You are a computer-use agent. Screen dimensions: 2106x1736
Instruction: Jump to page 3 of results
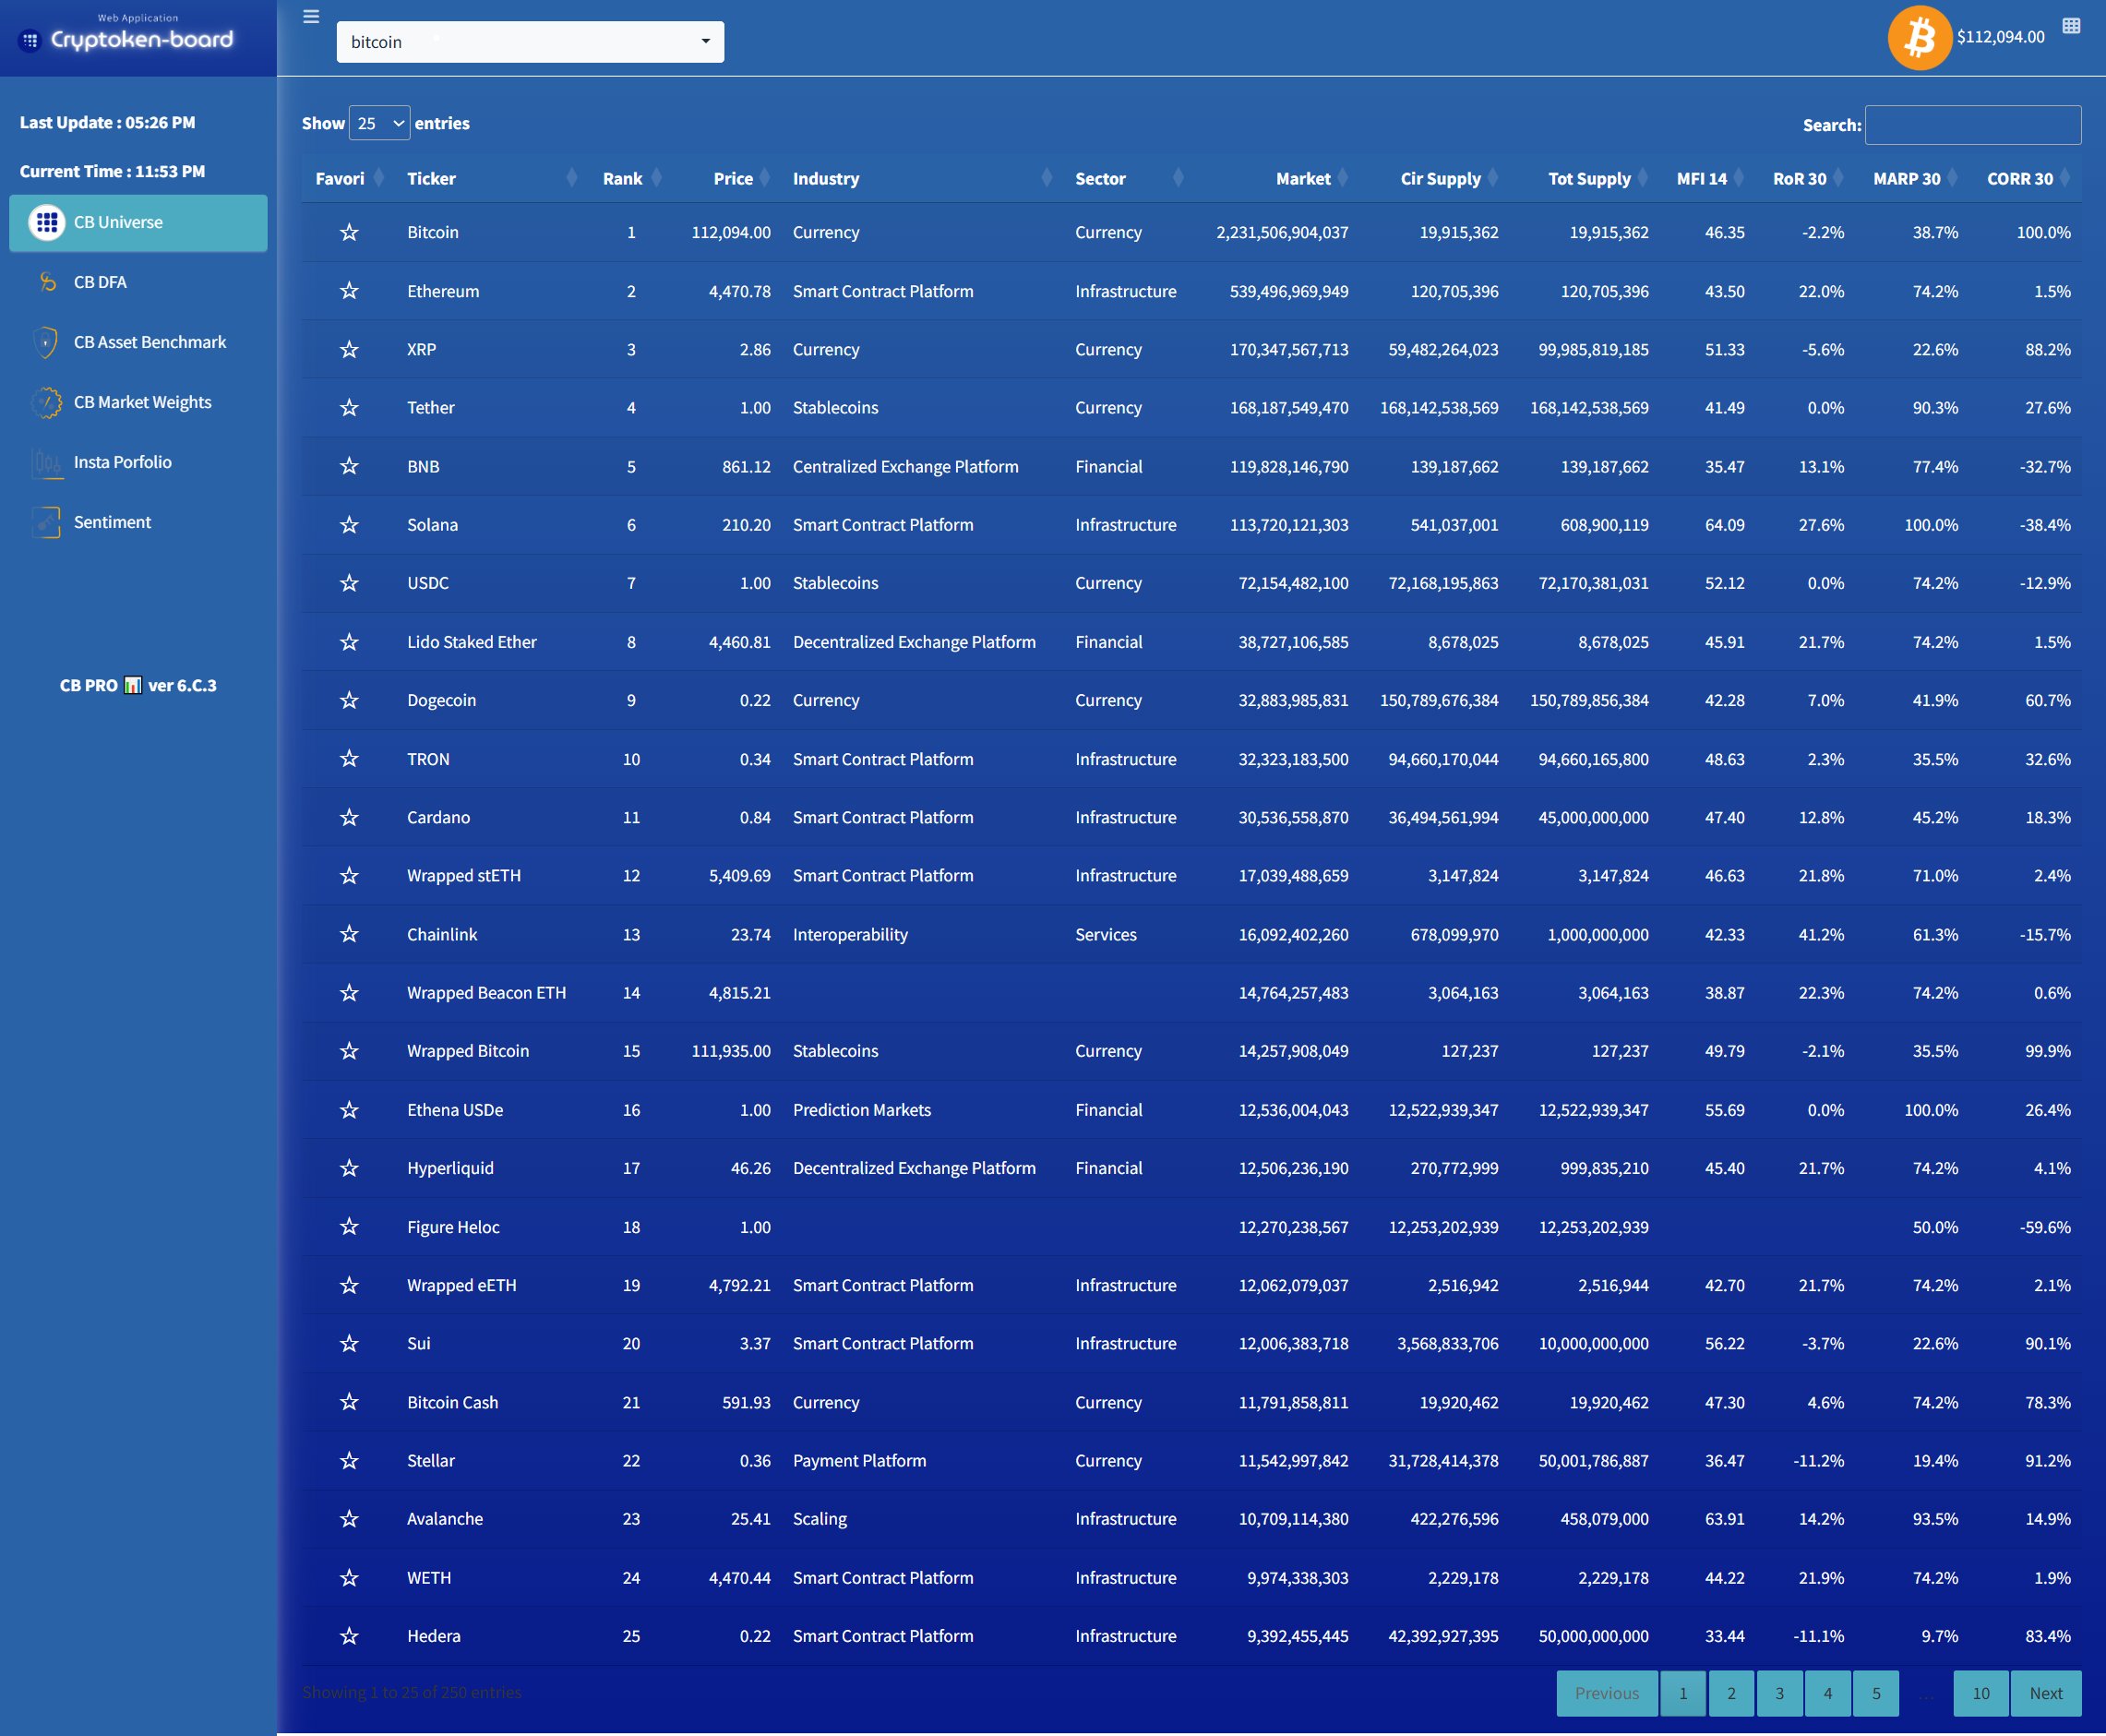click(x=1779, y=1693)
